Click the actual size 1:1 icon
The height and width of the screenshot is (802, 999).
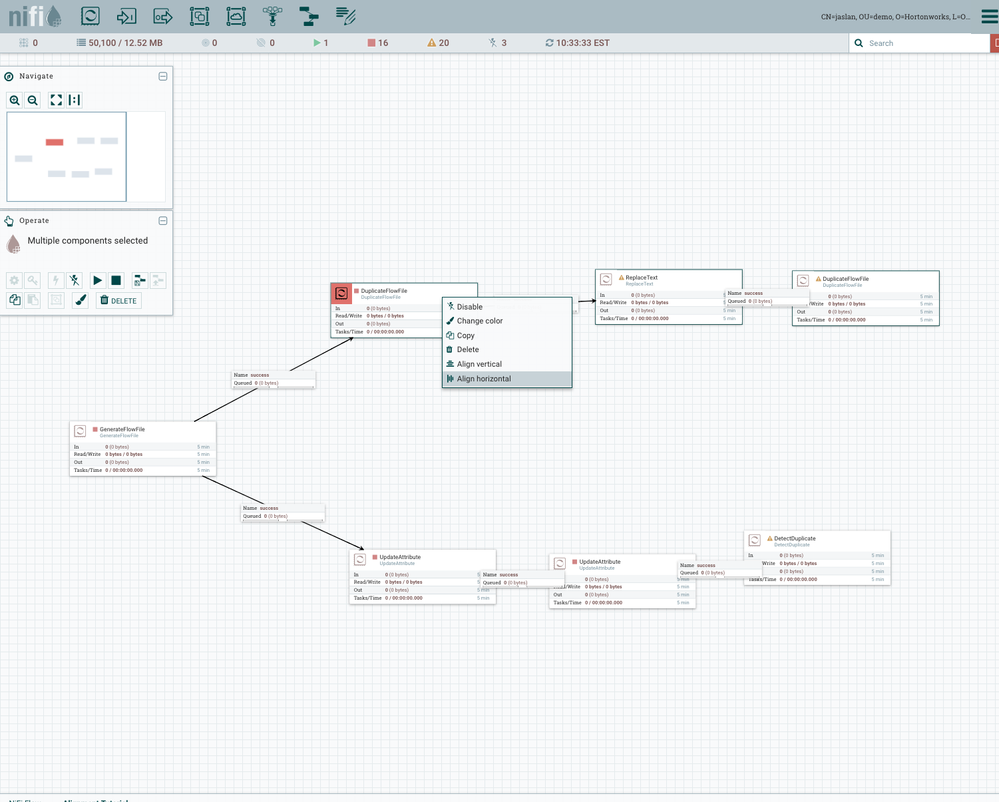[73, 100]
